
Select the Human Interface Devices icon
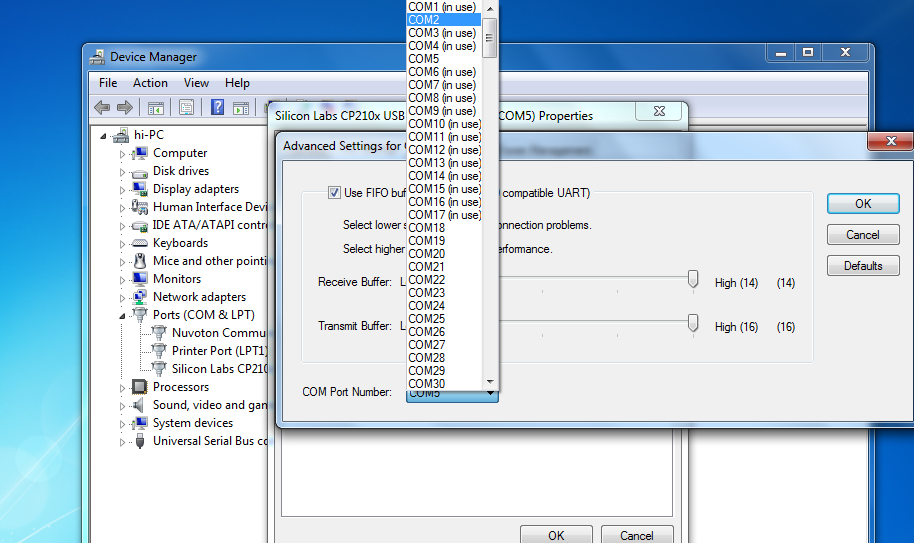[140, 207]
